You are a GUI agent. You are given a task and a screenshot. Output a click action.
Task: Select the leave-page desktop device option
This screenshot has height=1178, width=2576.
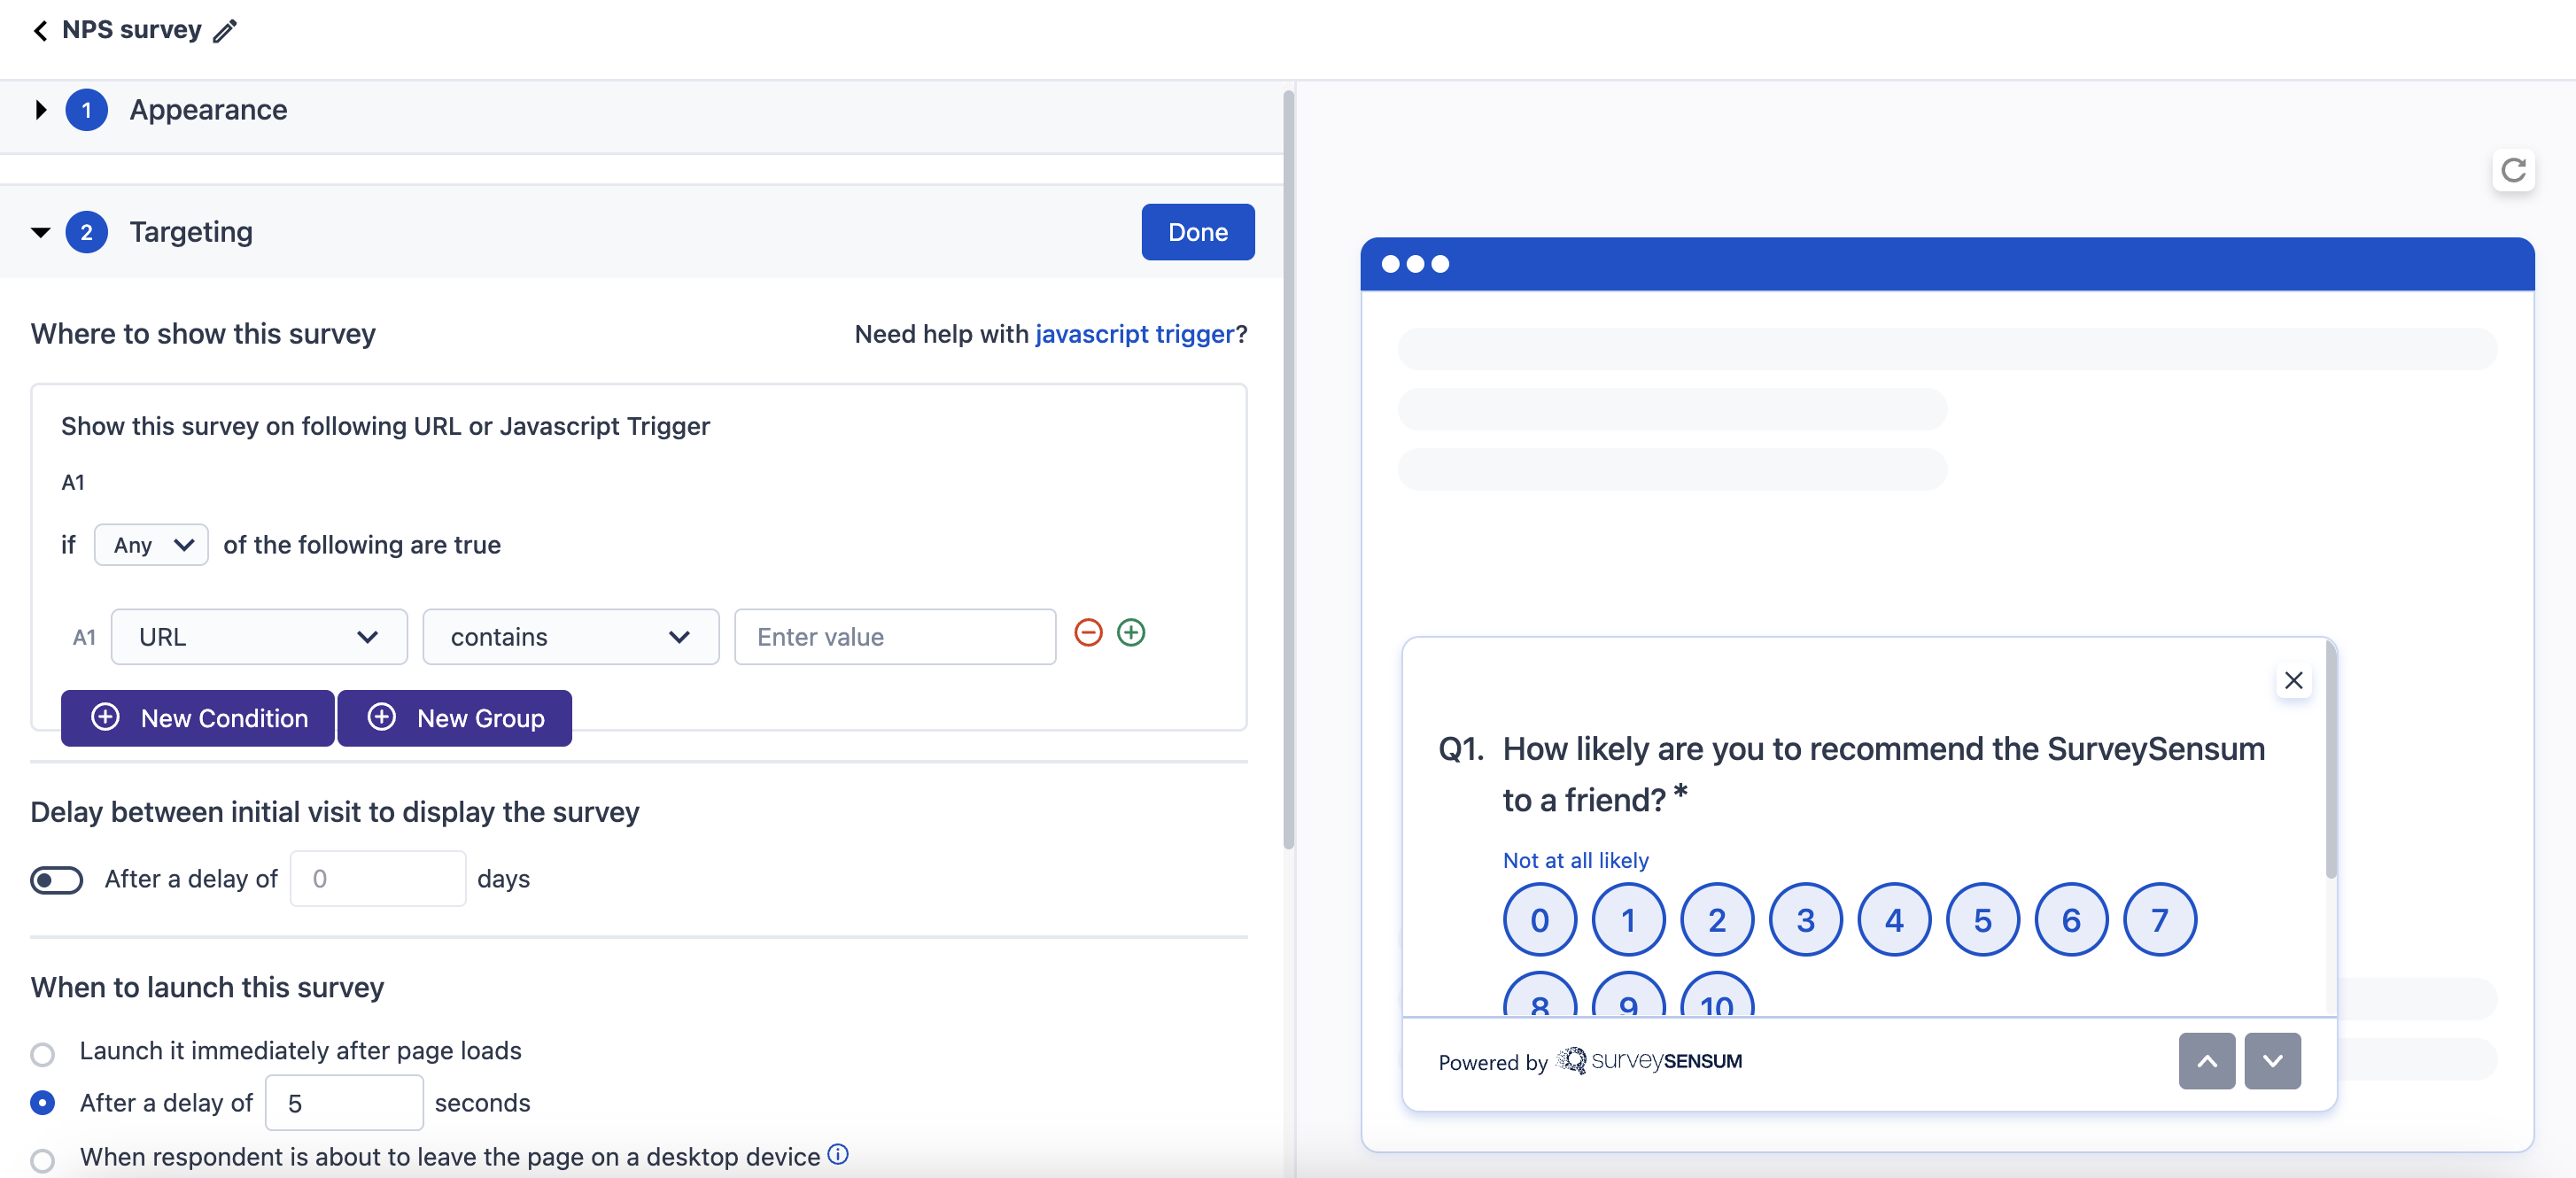[42, 1160]
